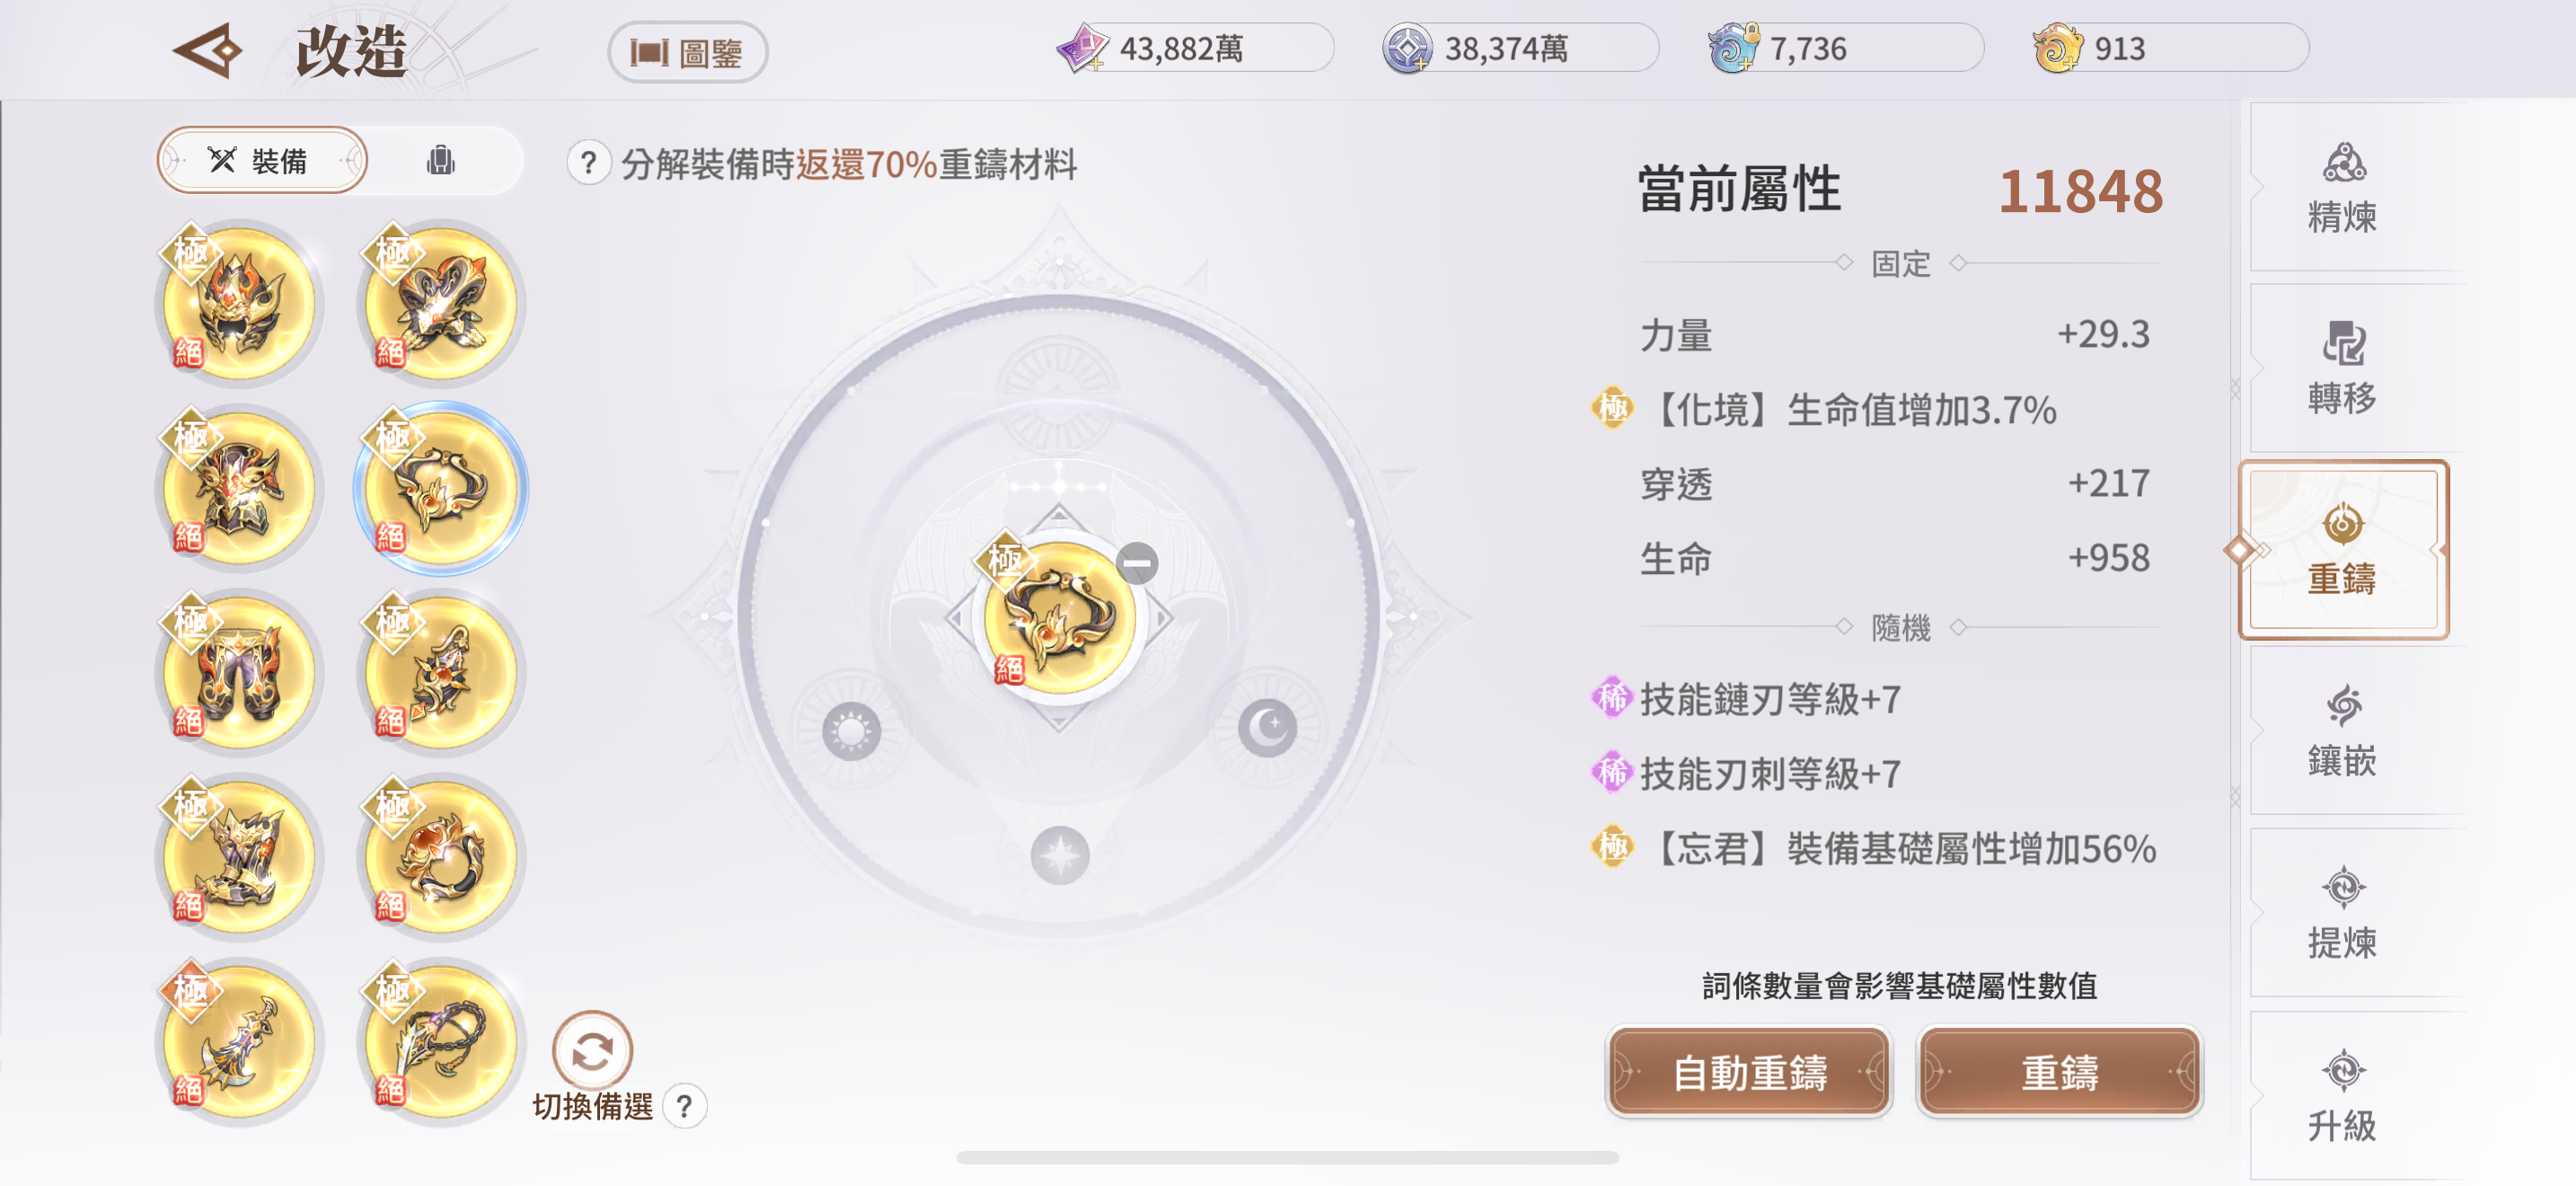
Task: Remove the equipped item with the minus button
Action: pos(1137,564)
